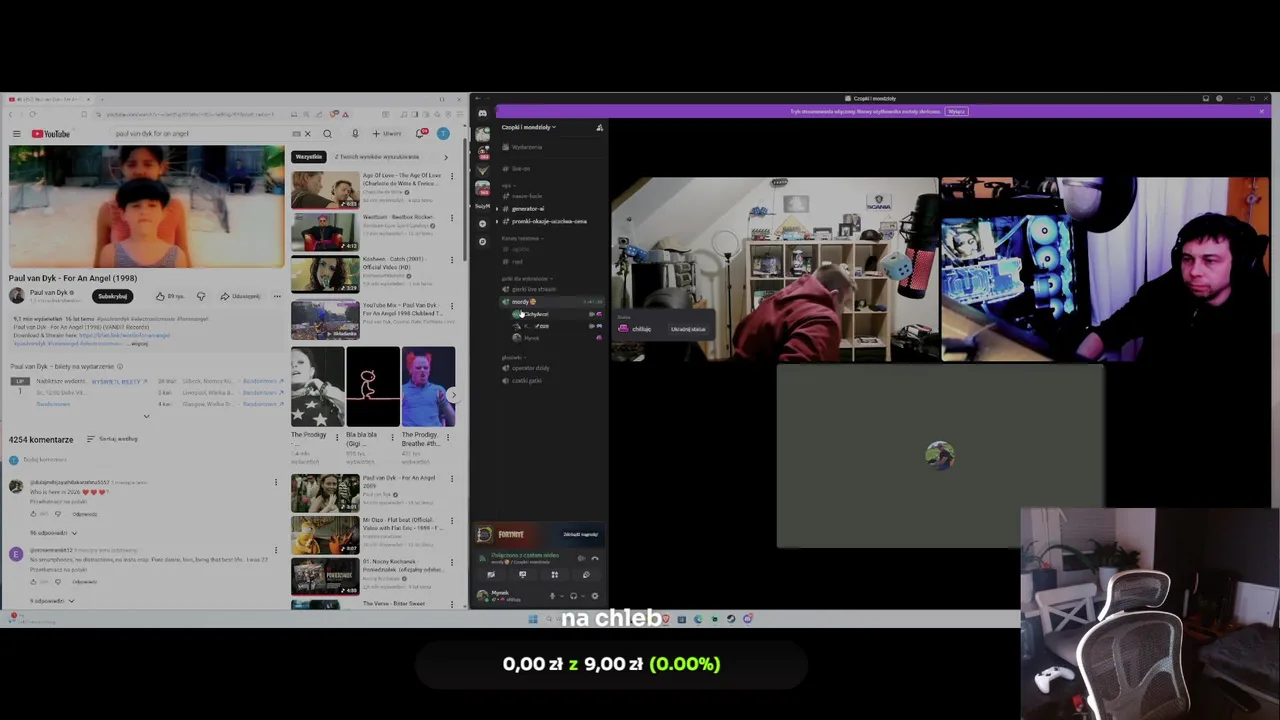
Task: Open Discord server discovery compass icon
Action: tap(482, 241)
